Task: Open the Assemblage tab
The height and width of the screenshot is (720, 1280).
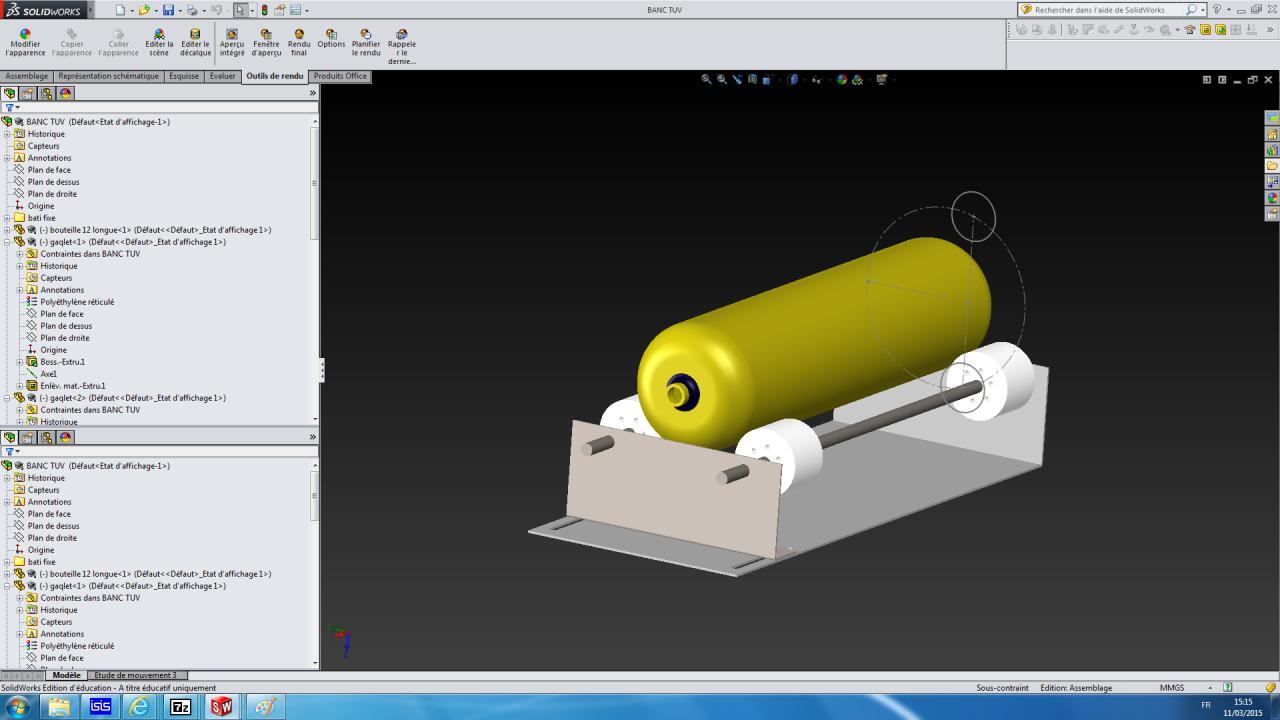Action: point(27,76)
